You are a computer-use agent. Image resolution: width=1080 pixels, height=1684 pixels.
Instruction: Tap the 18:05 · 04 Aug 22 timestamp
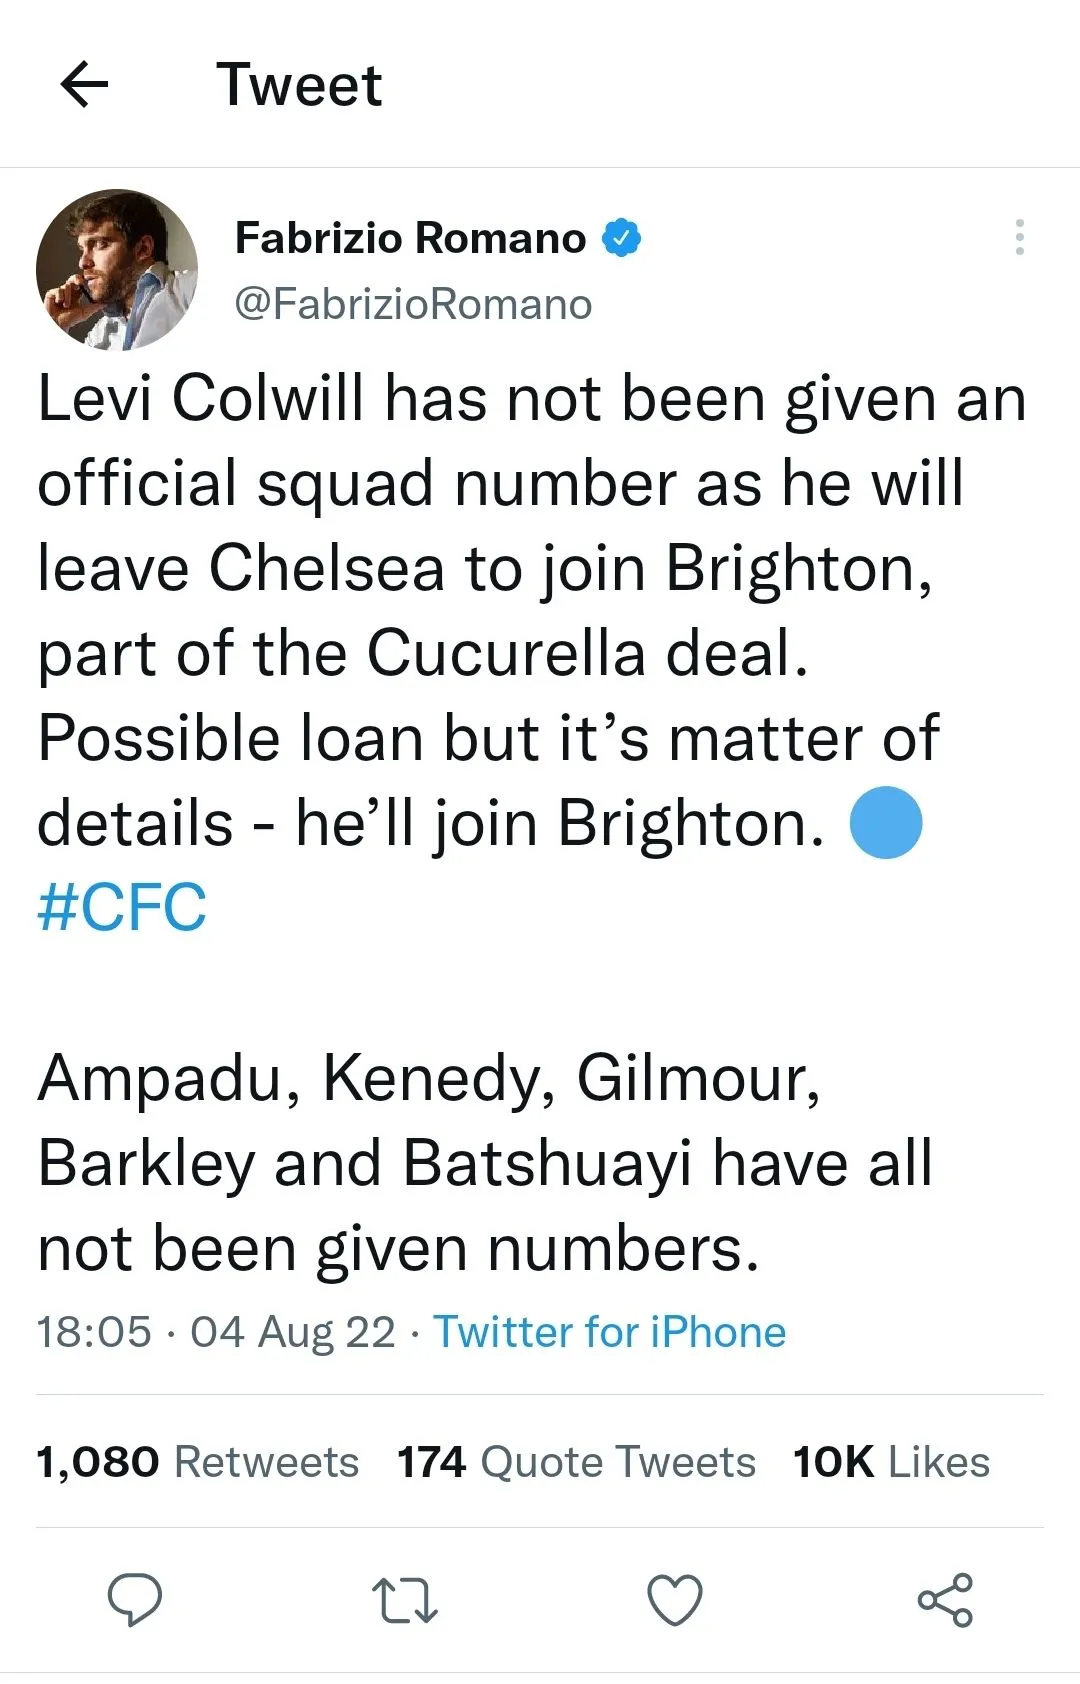point(216,1332)
